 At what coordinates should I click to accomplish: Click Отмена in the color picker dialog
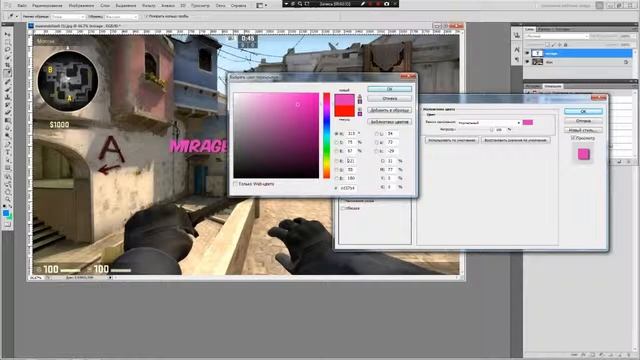tap(389, 98)
